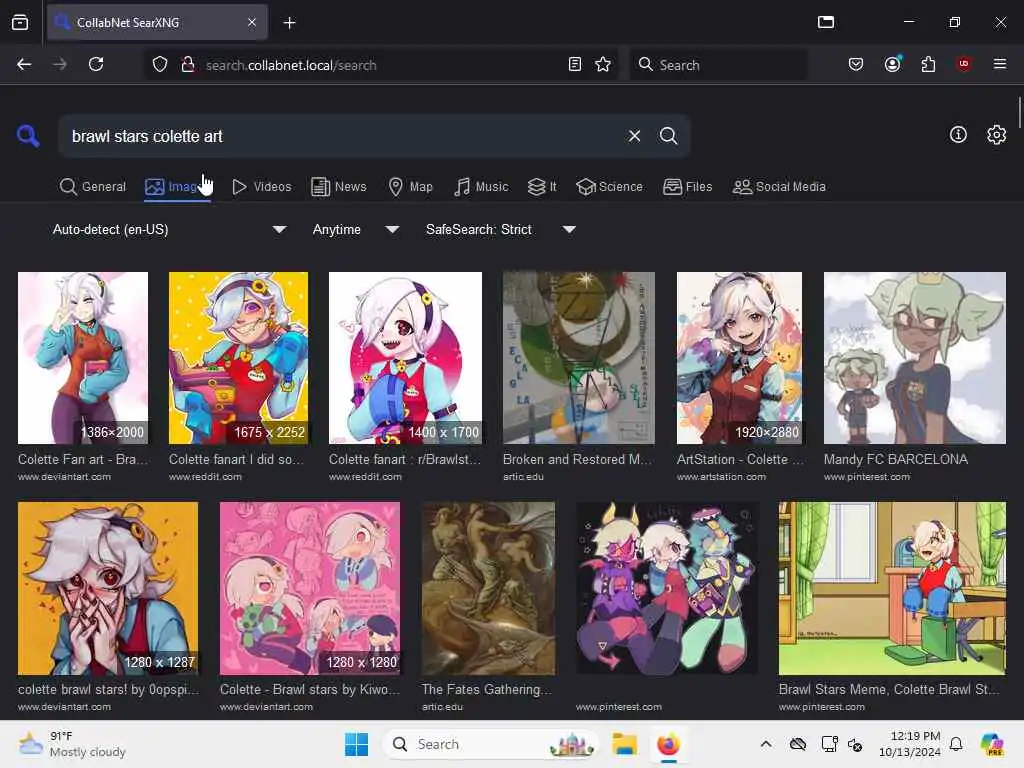1024x768 pixels.
Task: Open Firefox View at the tab bar start
Action: (20, 23)
